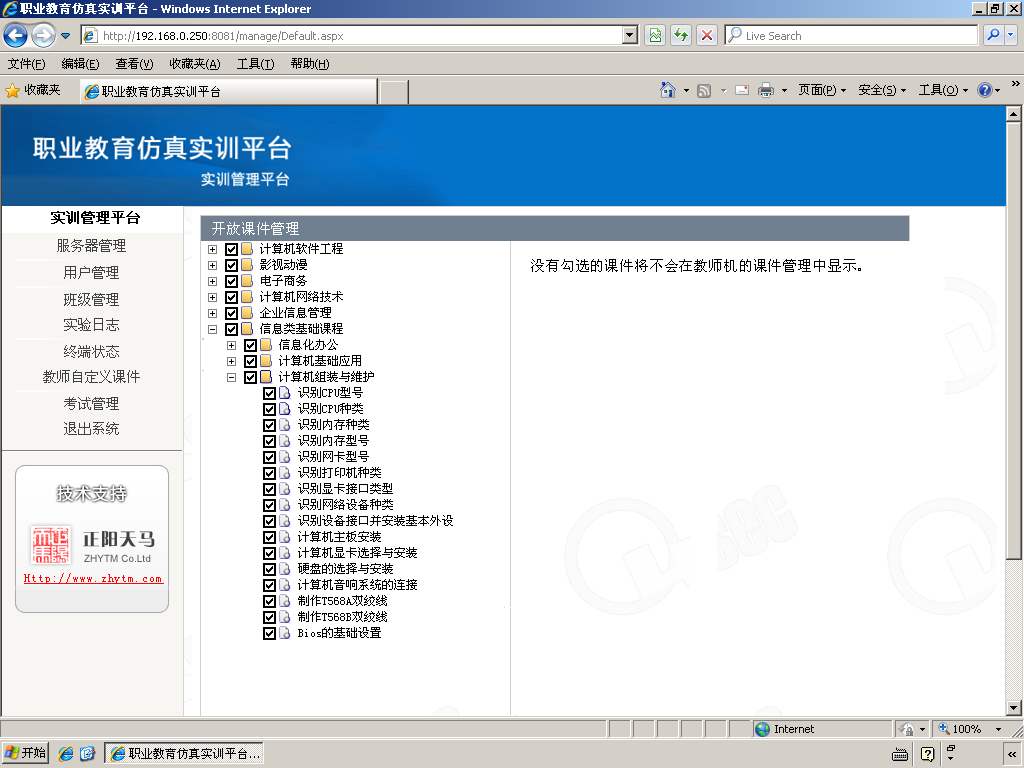Viewport: 1024px width, 768px height.
Task: Open the 查看(V) menu
Action: coord(134,63)
